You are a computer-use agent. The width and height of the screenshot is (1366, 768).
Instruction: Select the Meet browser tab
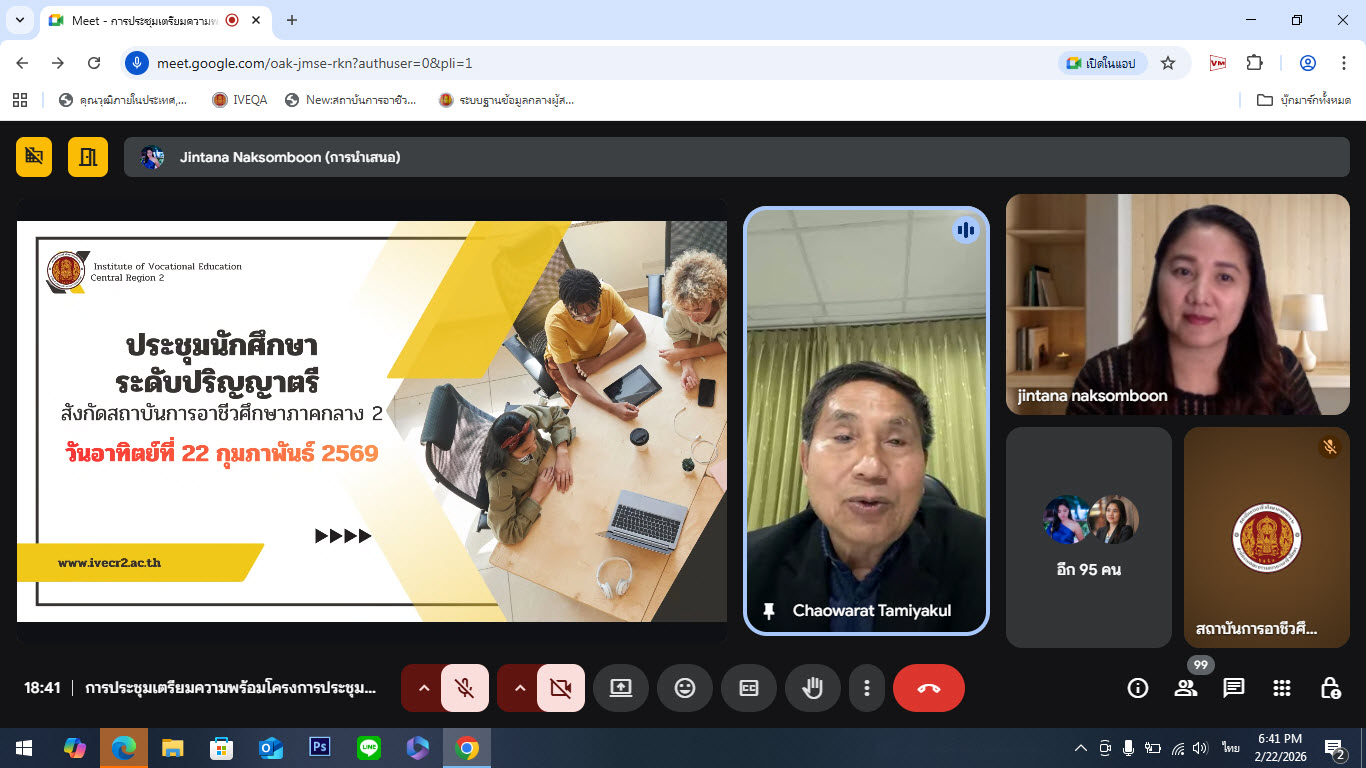click(140, 20)
